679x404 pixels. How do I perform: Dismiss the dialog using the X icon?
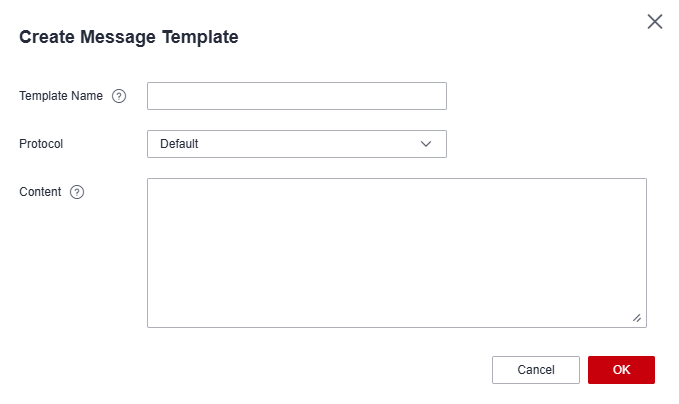click(655, 22)
